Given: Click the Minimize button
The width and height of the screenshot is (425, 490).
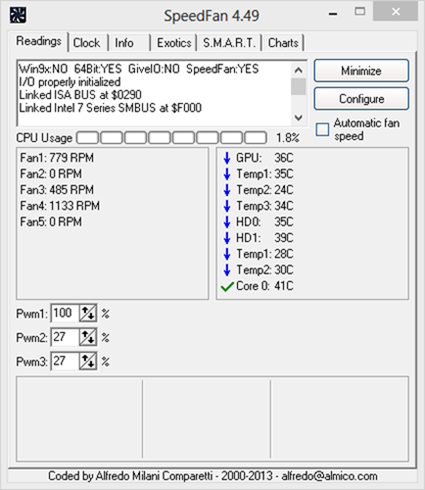Looking at the screenshot, I should coord(361,71).
